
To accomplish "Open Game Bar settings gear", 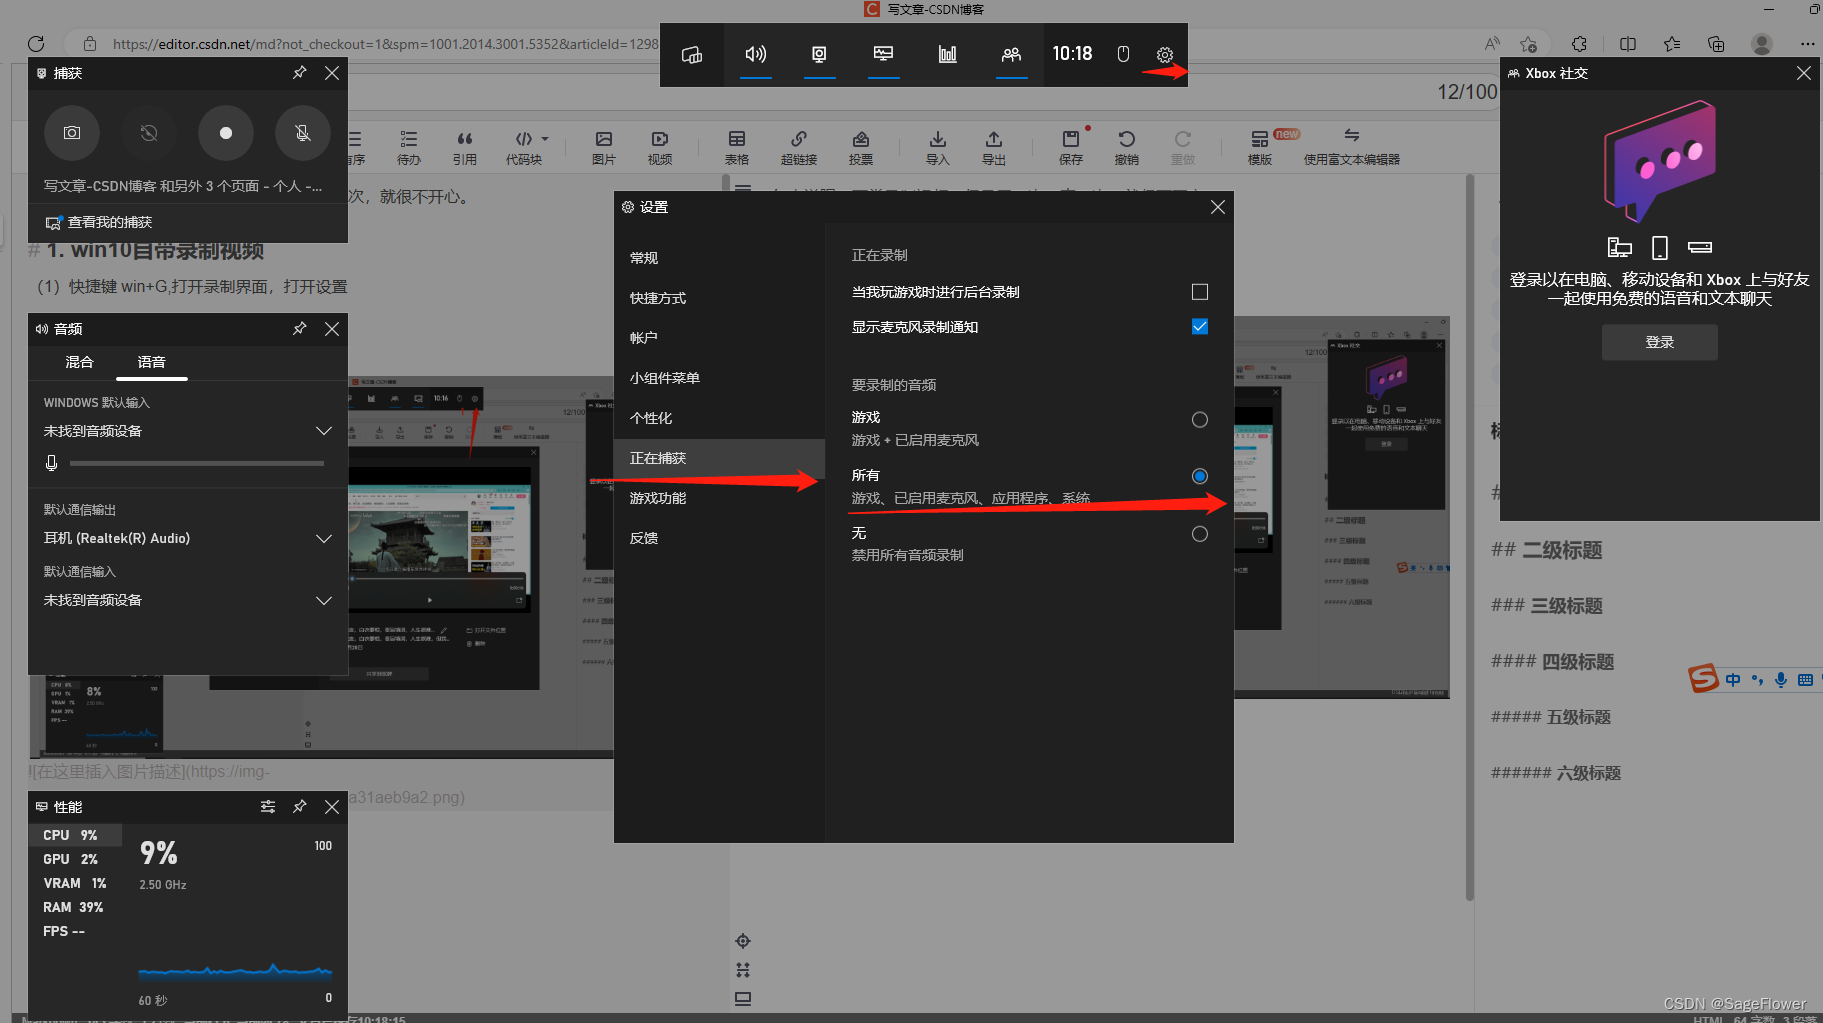I will (1164, 55).
